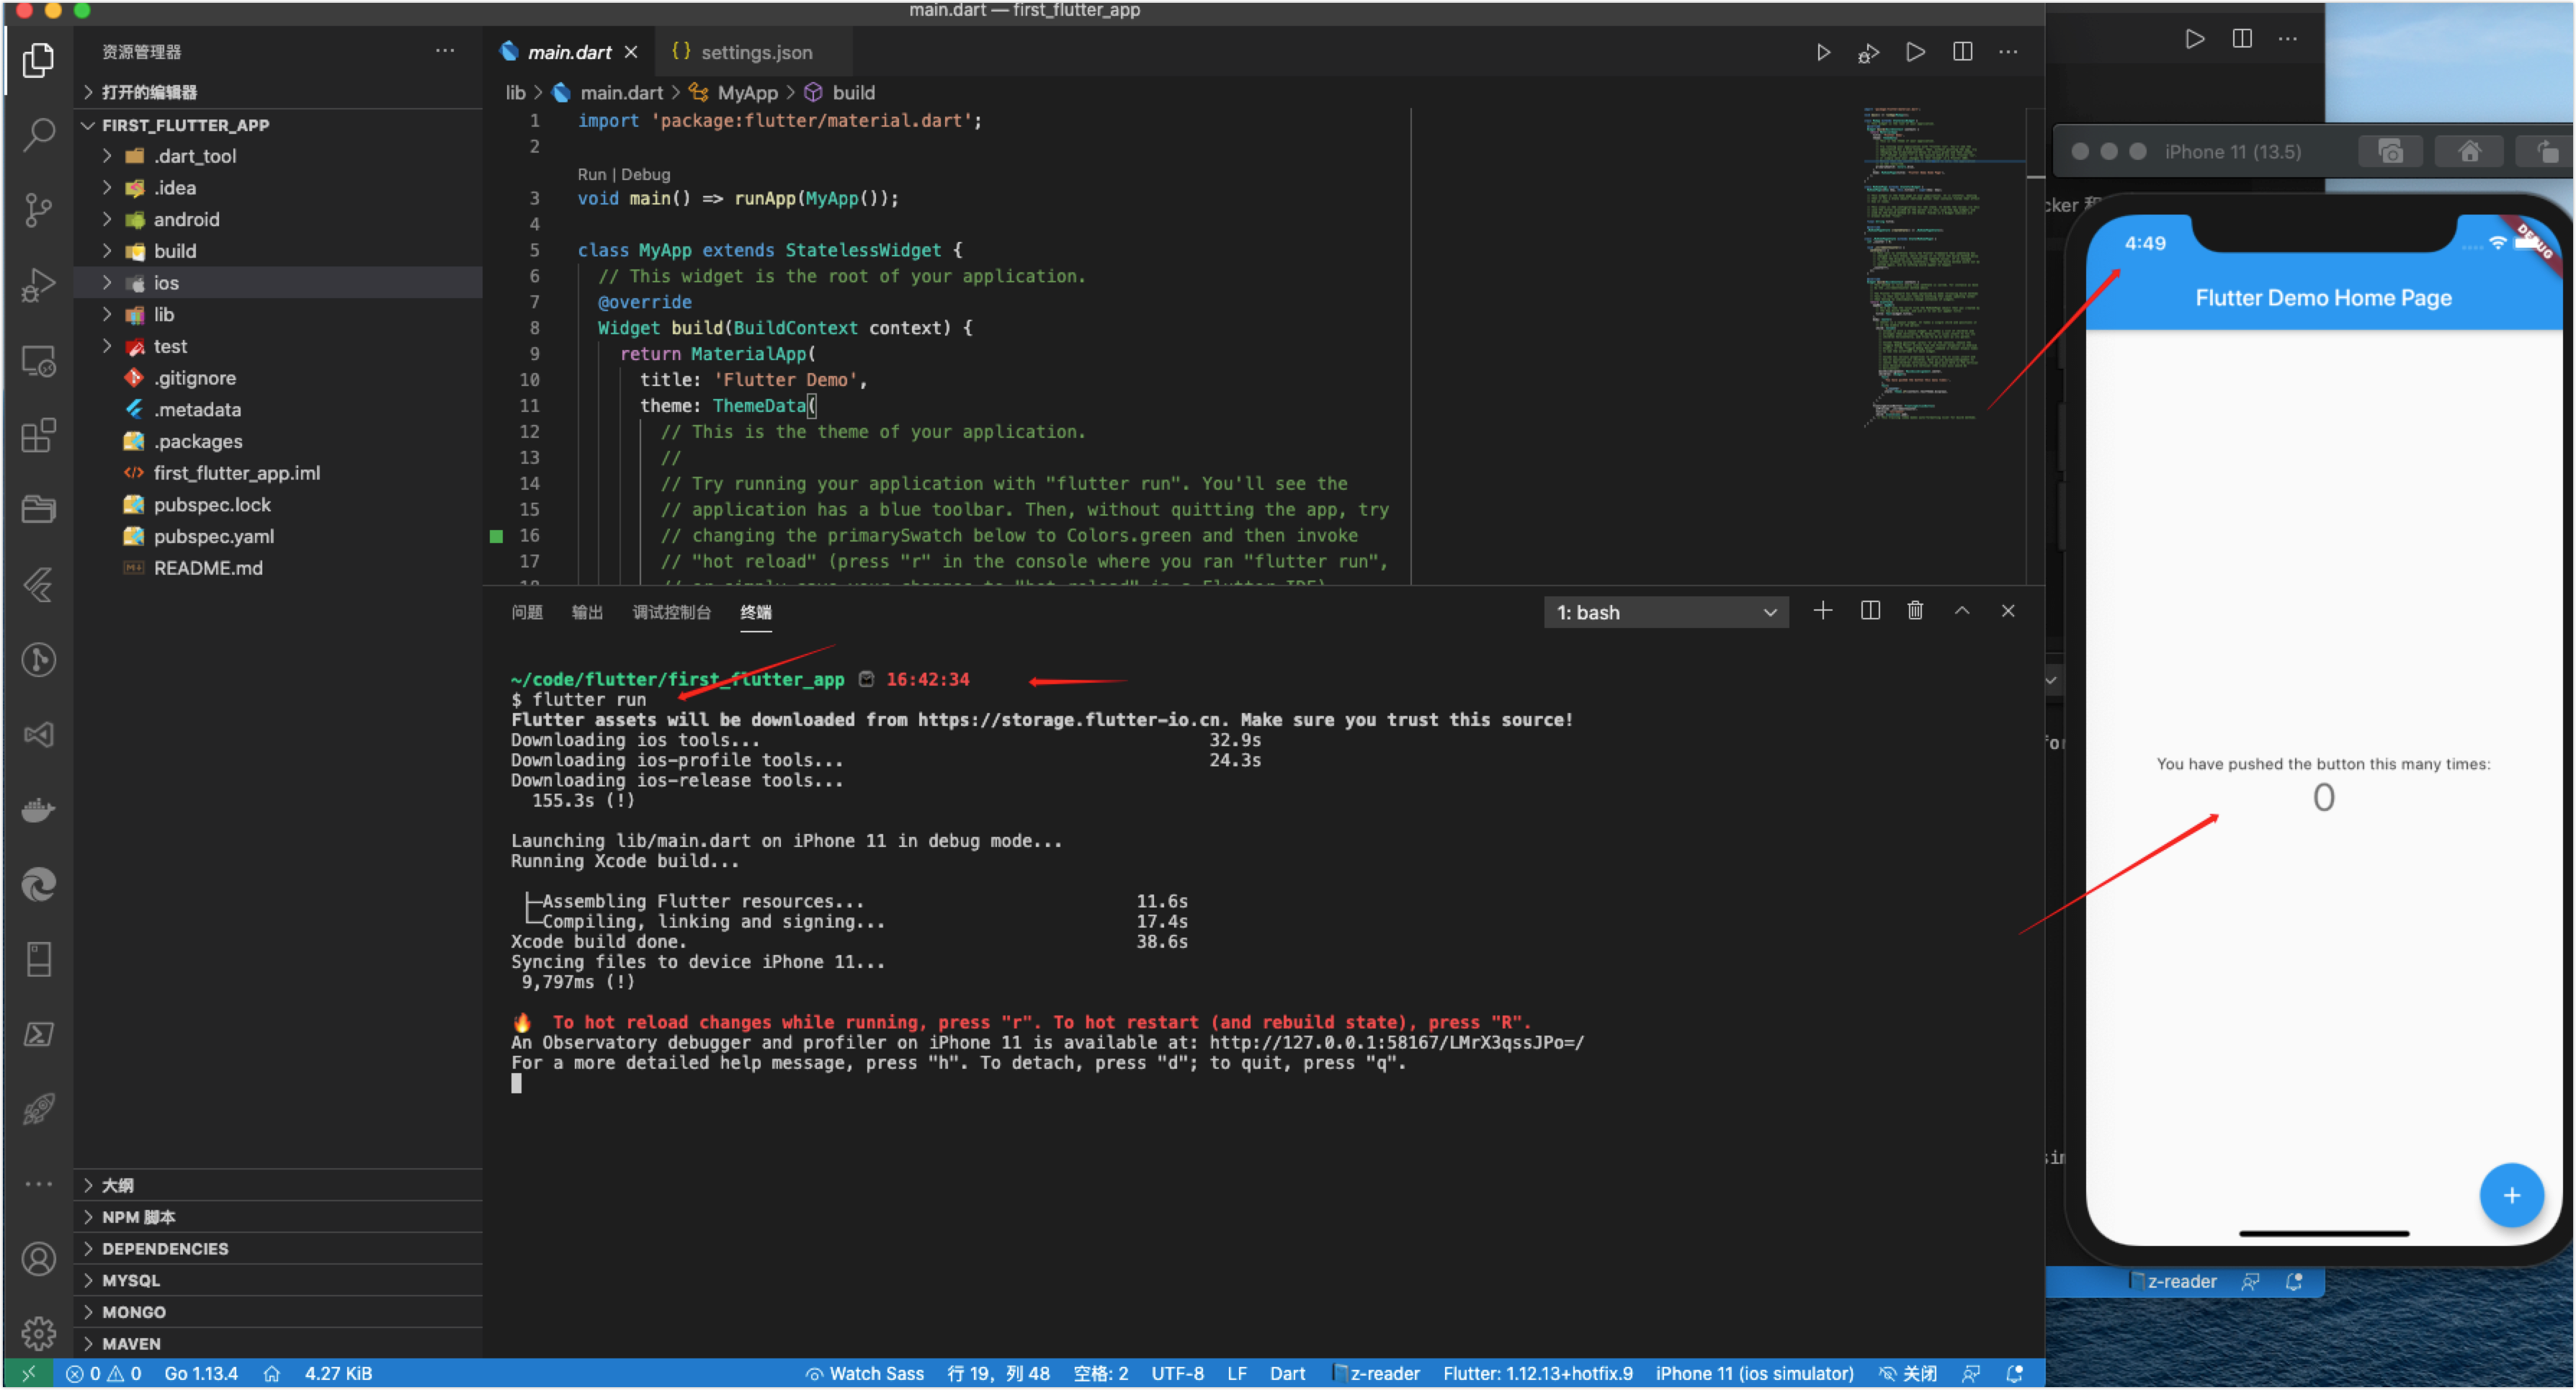Open README.md in the explorer
Image resolution: width=2576 pixels, height=1390 pixels.
[x=278, y=568]
